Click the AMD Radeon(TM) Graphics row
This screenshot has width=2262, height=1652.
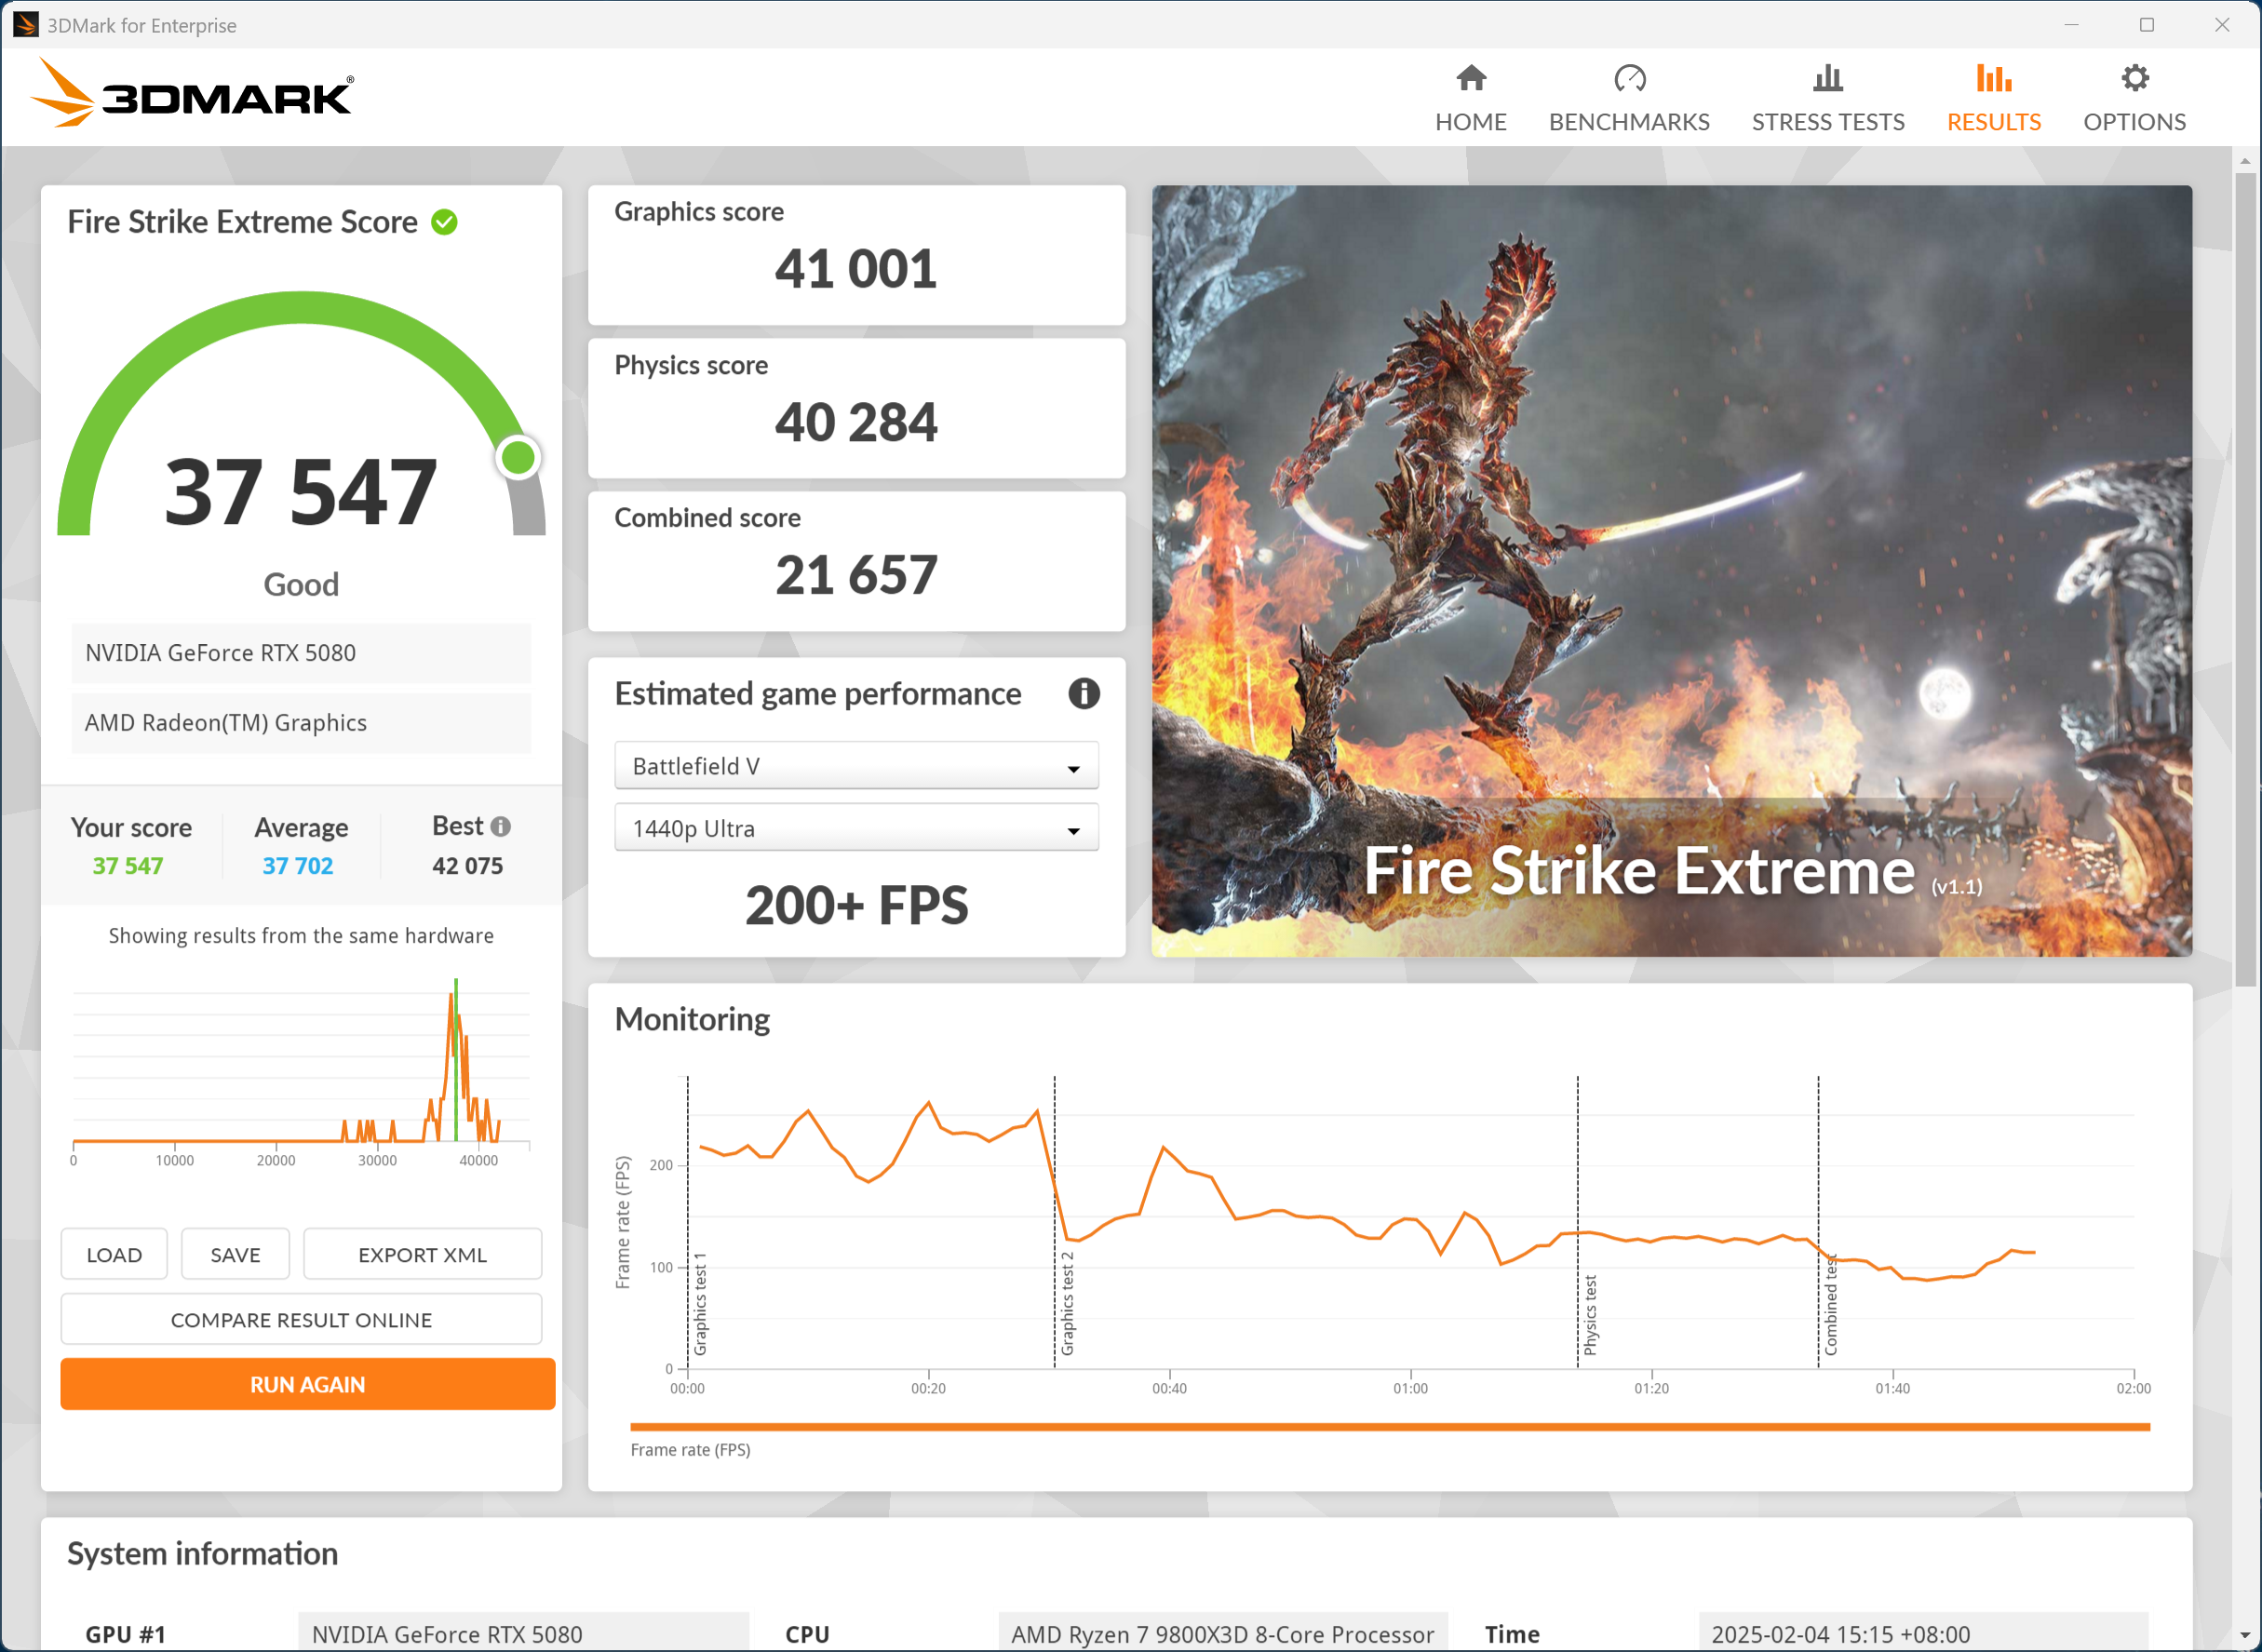click(301, 723)
